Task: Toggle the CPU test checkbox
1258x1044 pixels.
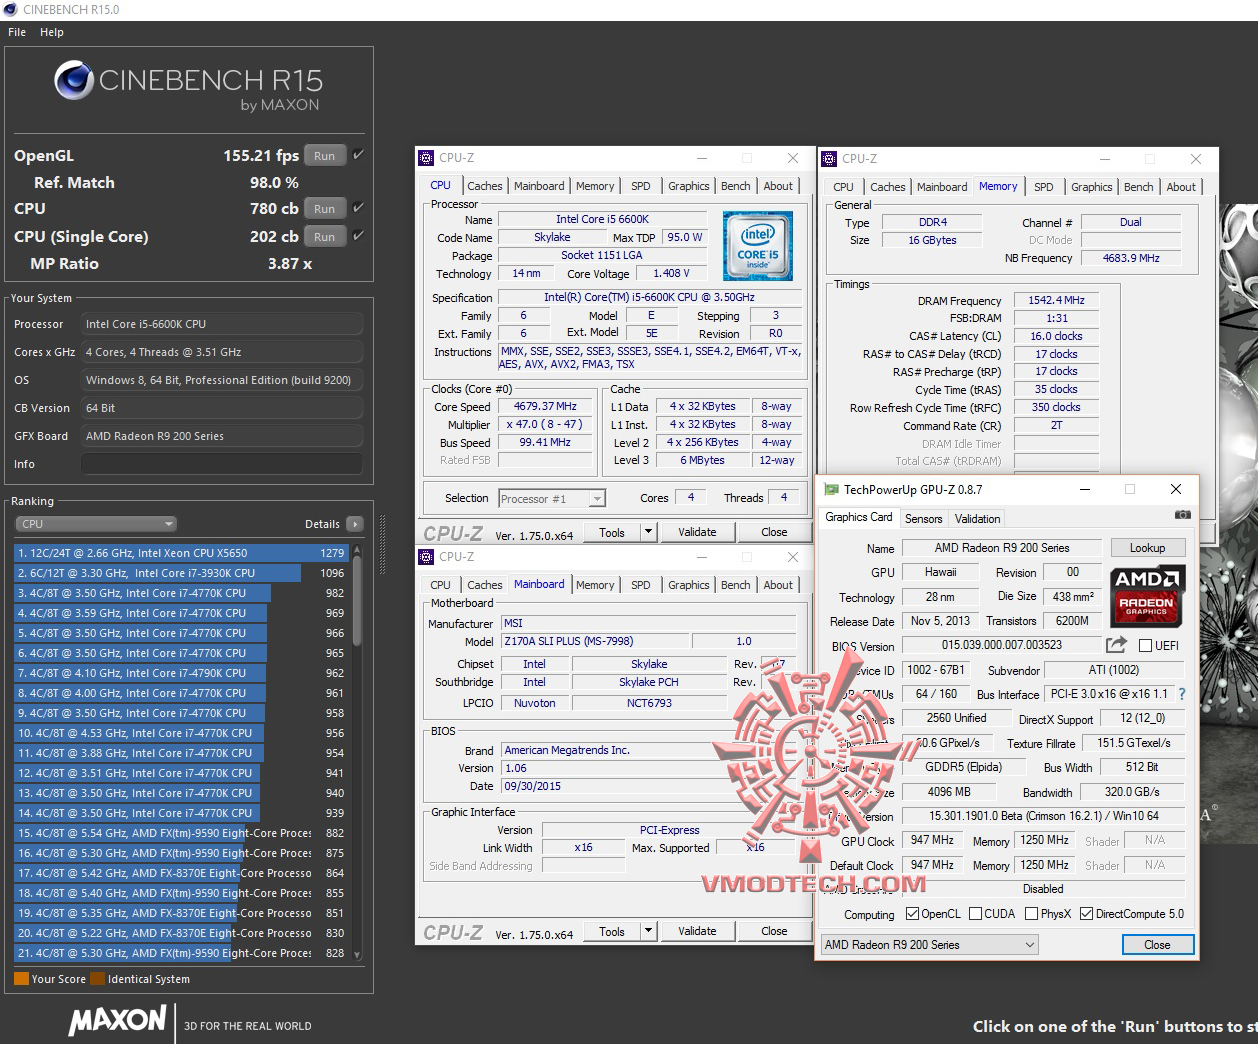Action: tap(358, 208)
